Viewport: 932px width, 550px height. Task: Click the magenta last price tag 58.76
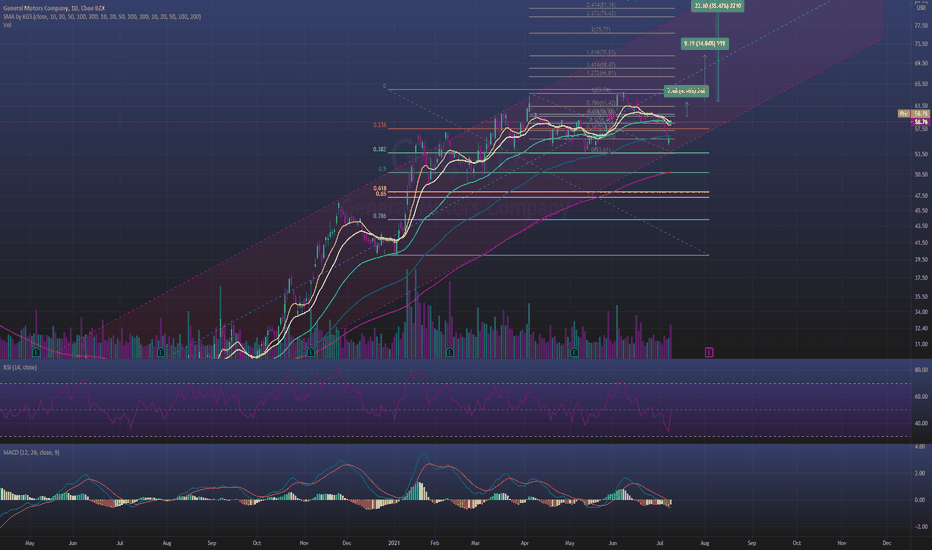click(x=921, y=122)
